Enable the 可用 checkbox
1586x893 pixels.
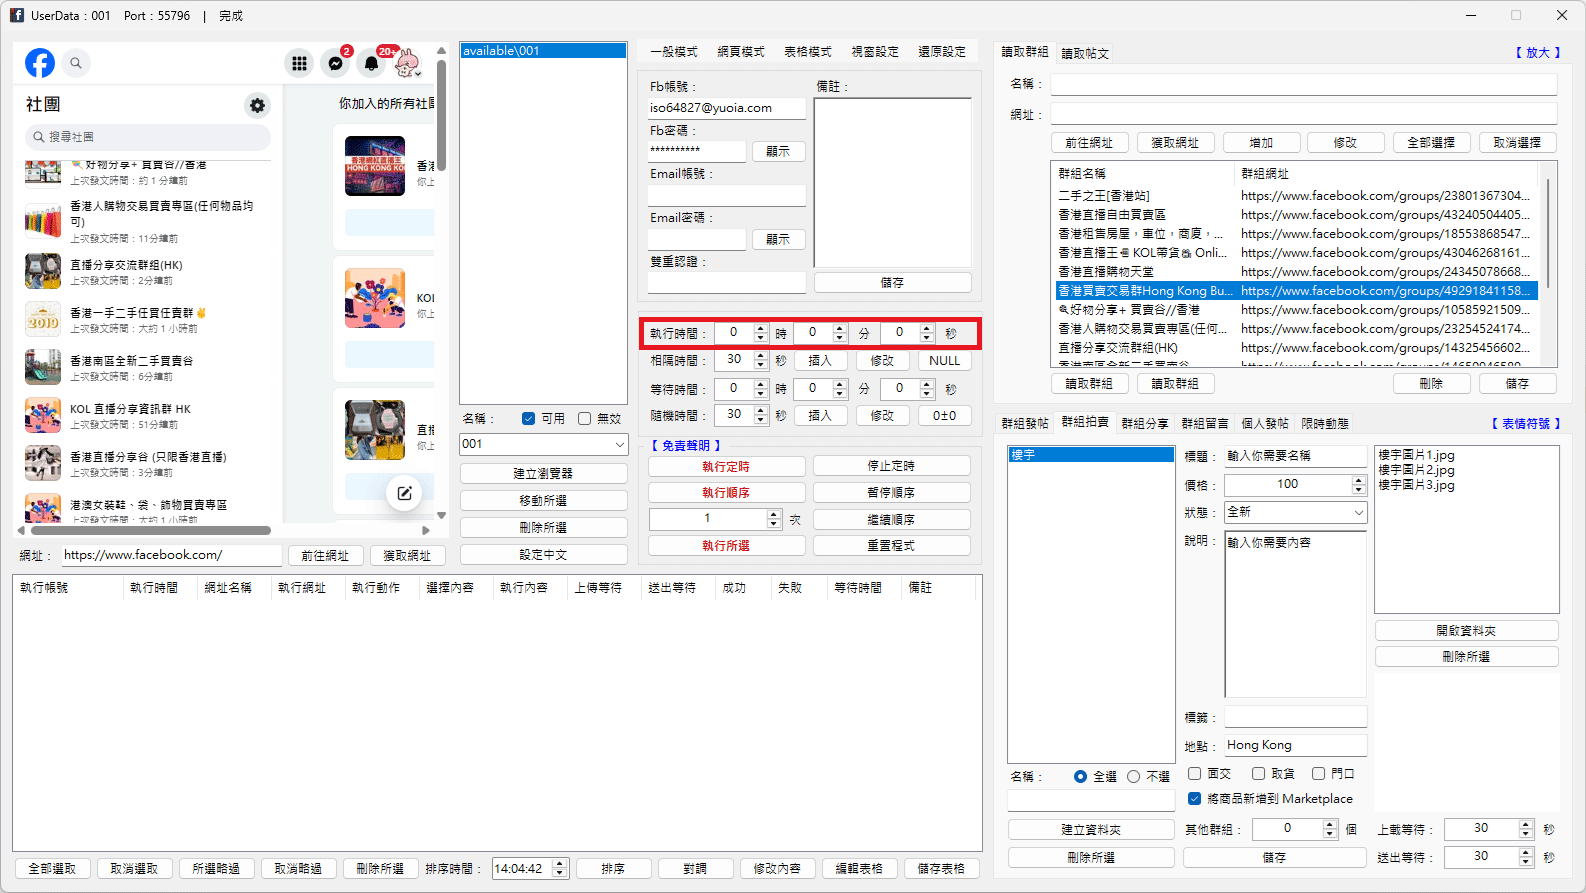pos(528,419)
